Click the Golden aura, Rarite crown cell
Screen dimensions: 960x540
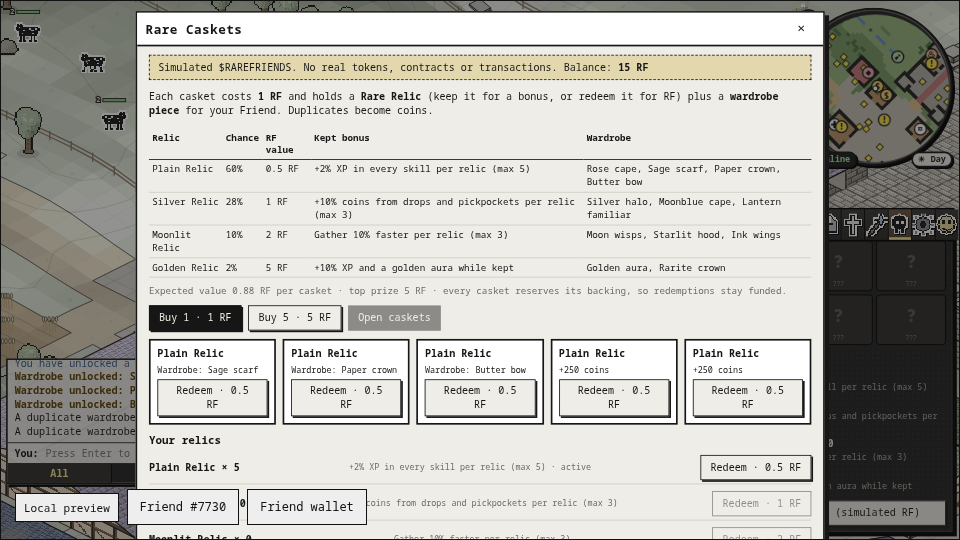656,268
